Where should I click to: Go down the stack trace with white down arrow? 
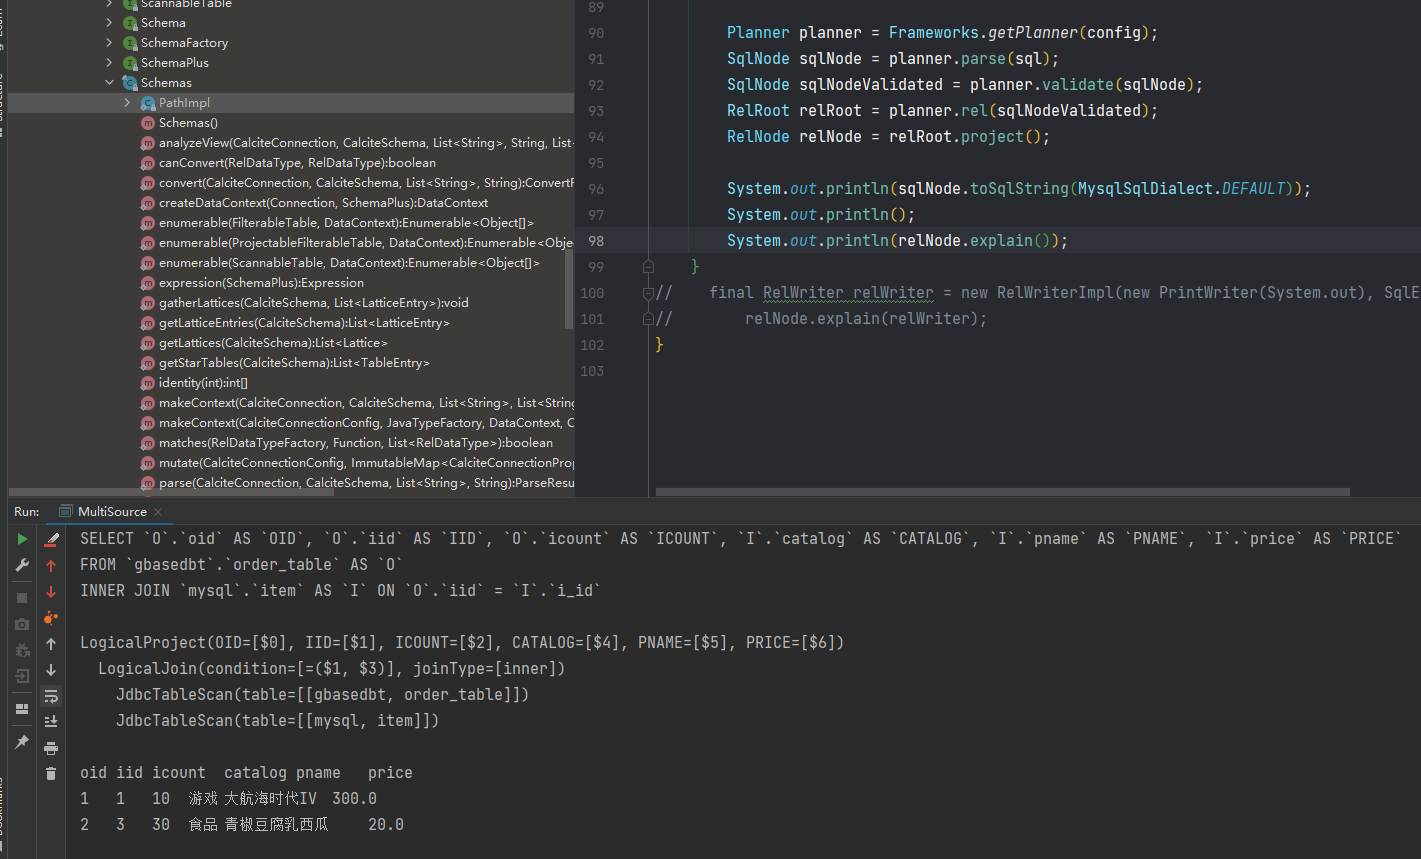51,670
